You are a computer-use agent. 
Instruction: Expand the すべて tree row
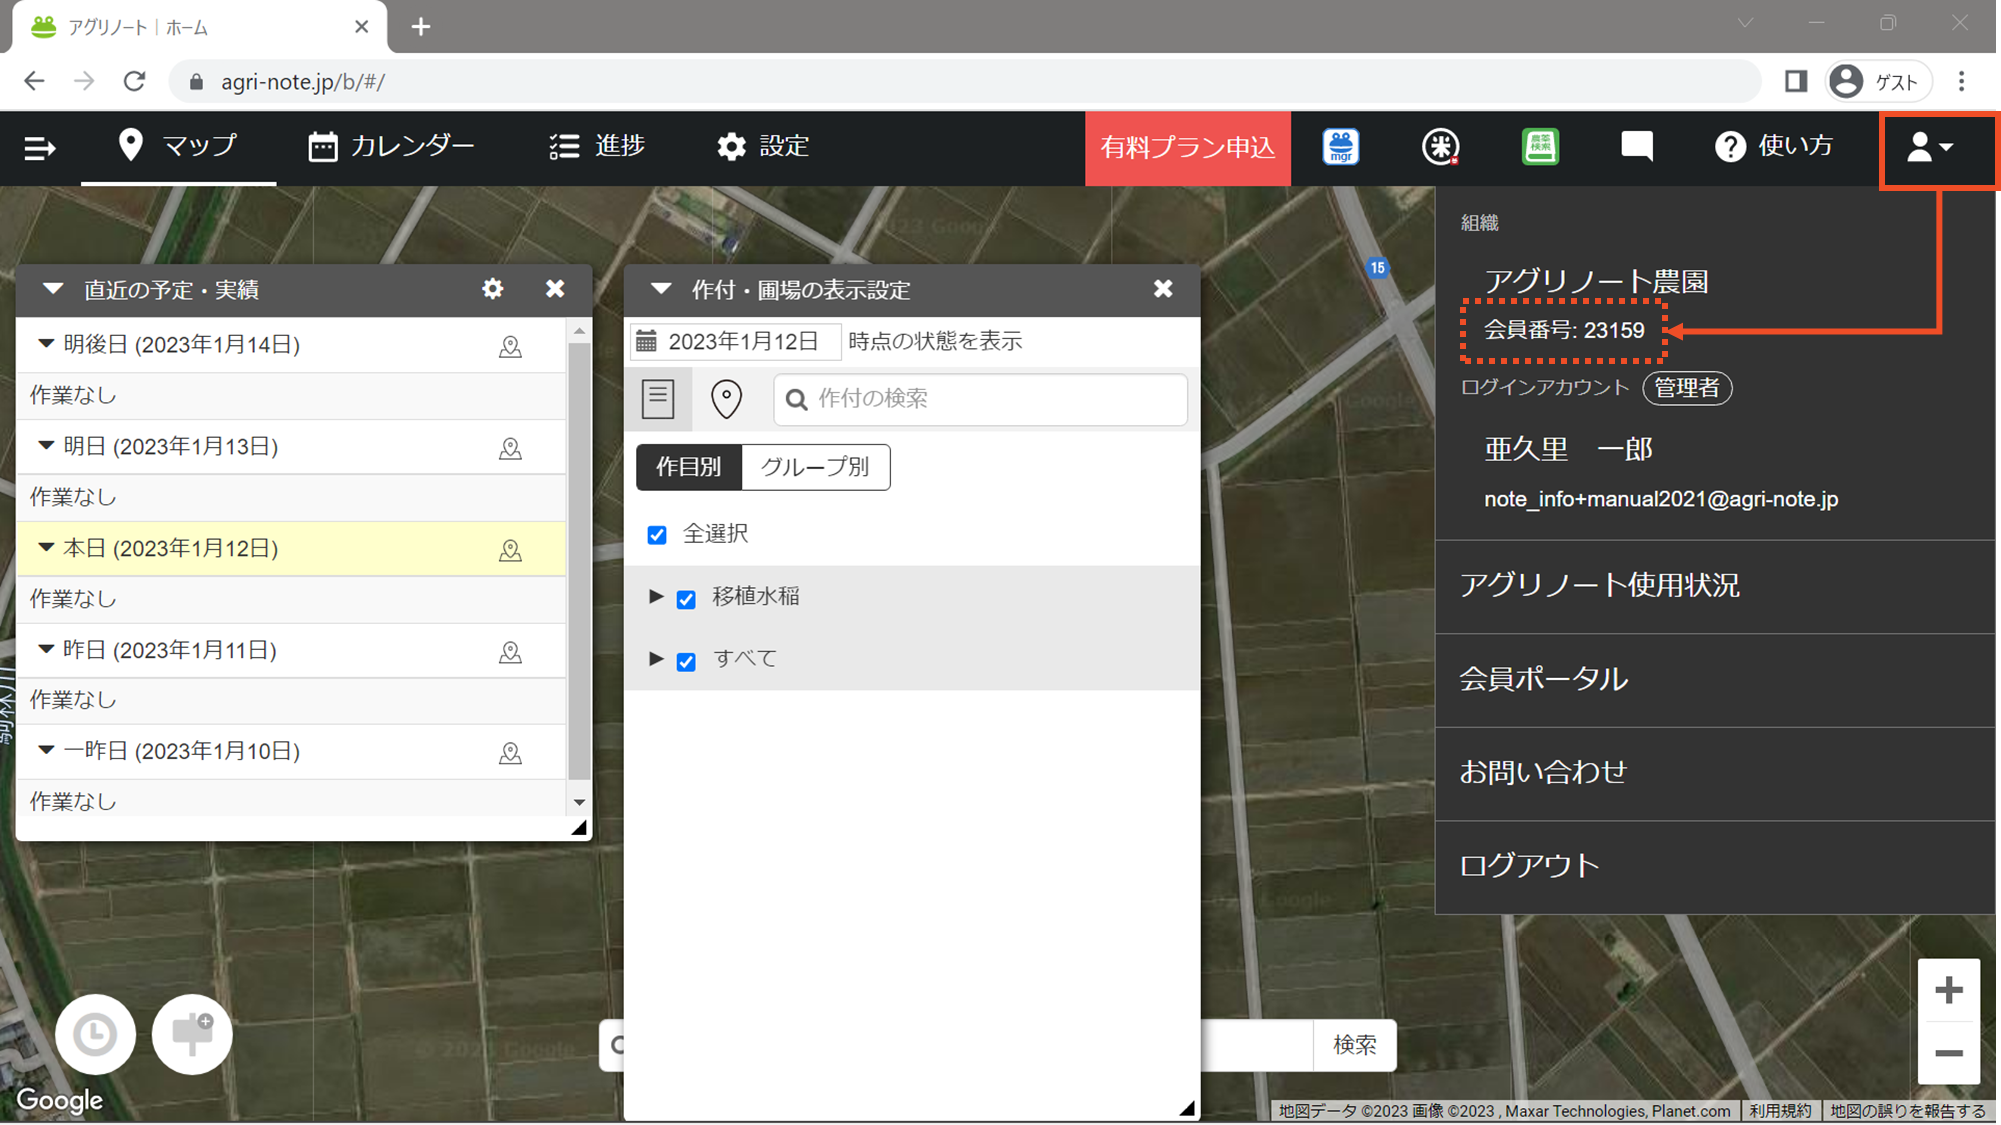(x=656, y=659)
